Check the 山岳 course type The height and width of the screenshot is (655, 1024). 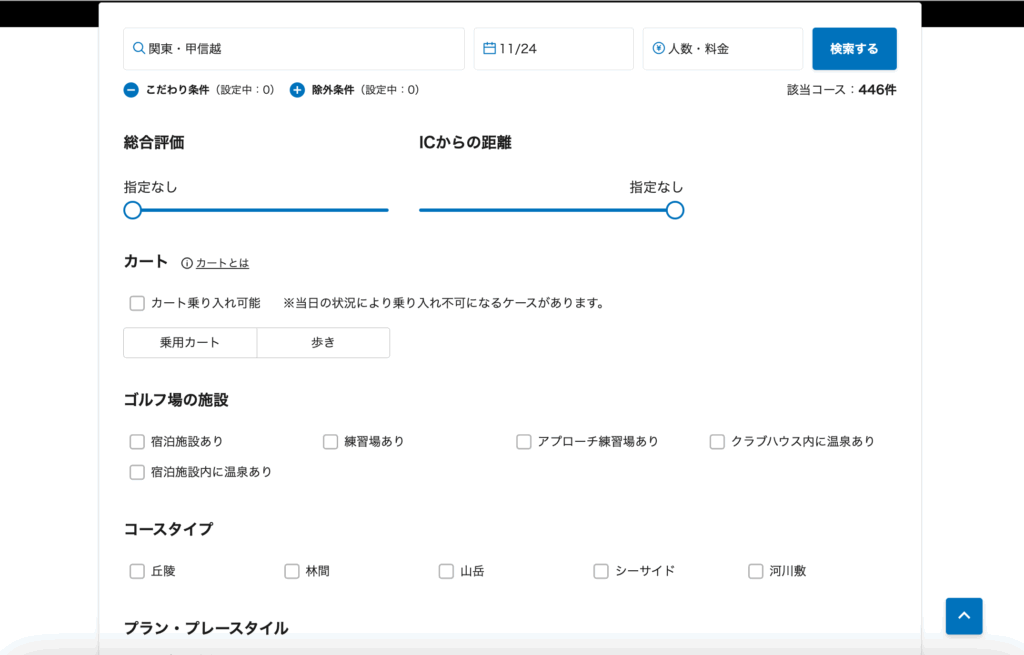click(446, 570)
